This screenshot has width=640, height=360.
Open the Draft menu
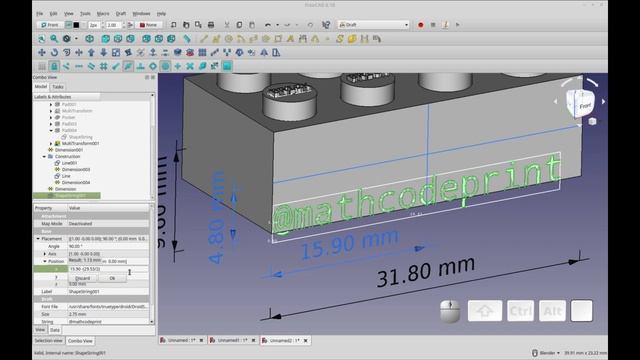click(x=121, y=13)
